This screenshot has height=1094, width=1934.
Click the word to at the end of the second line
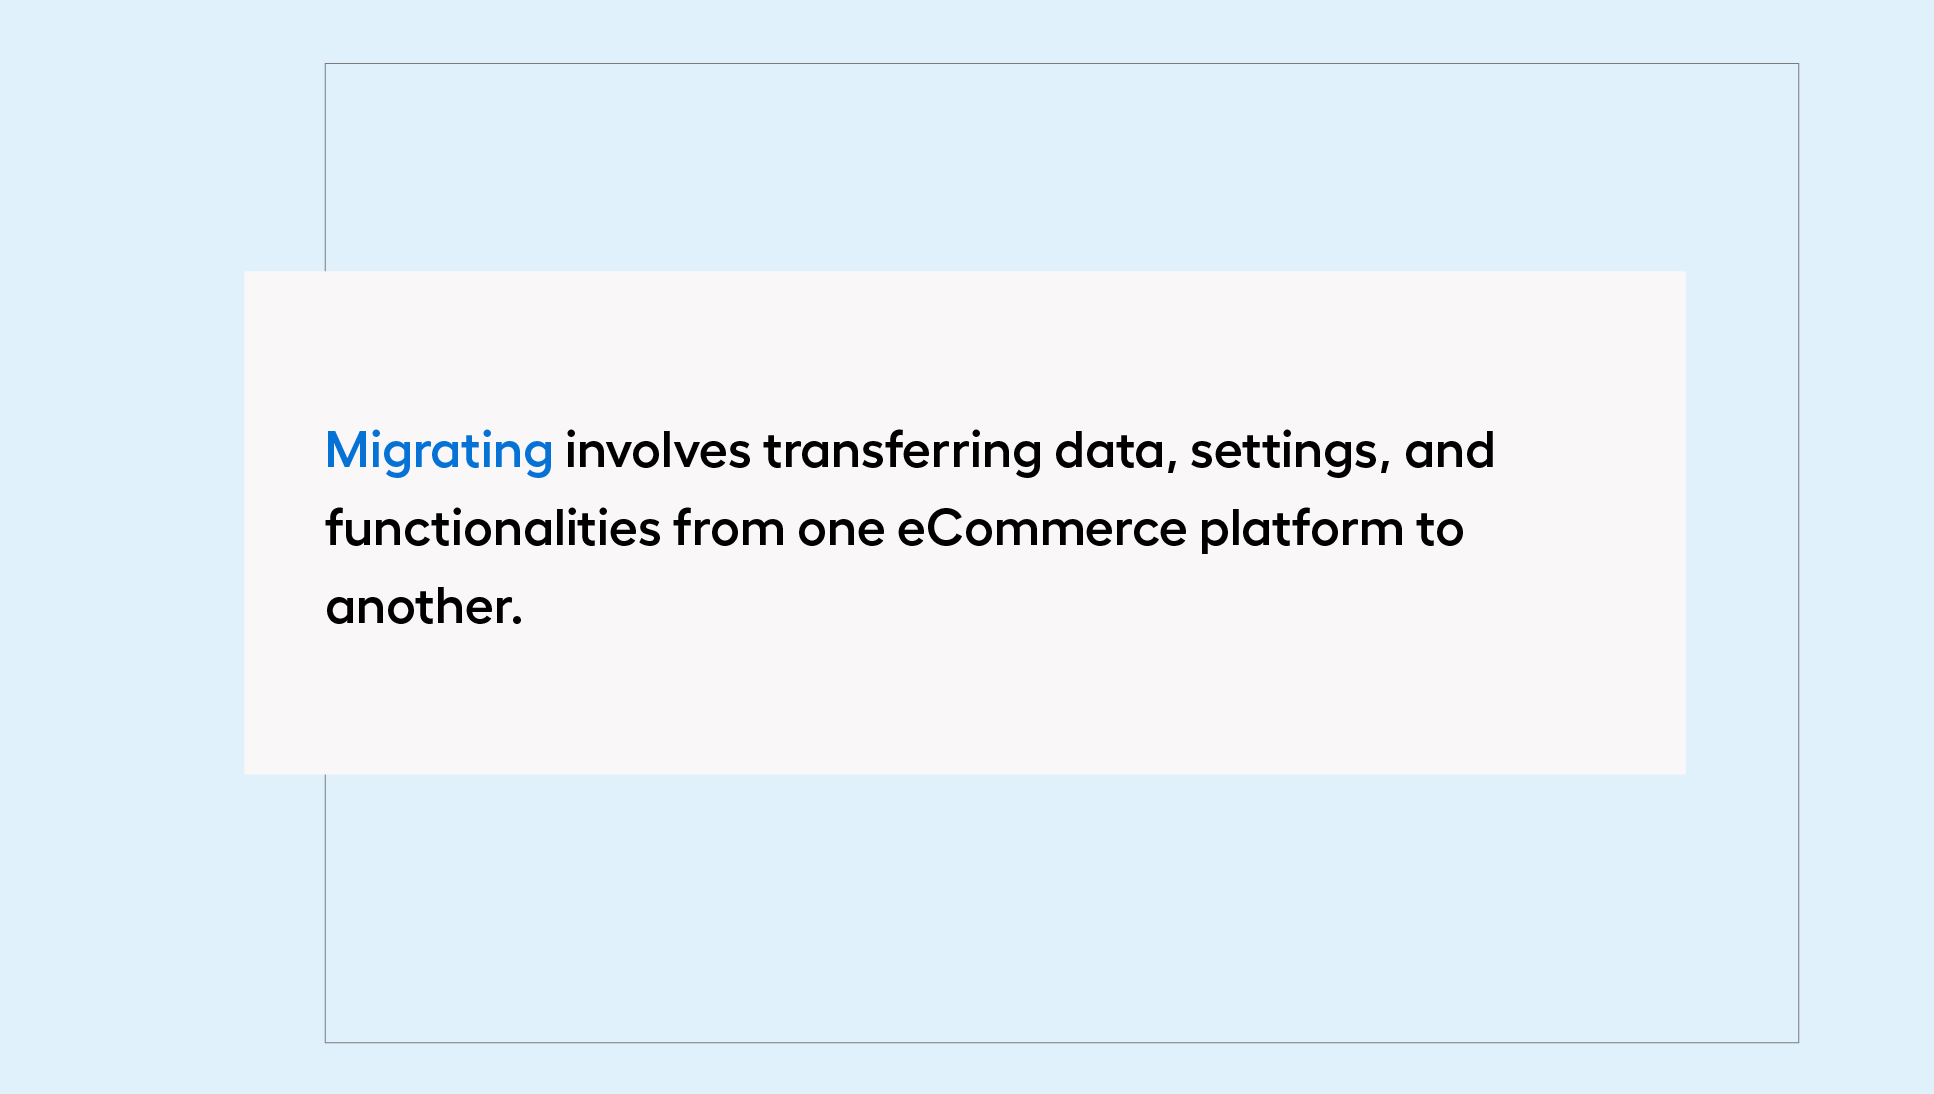tap(1440, 530)
